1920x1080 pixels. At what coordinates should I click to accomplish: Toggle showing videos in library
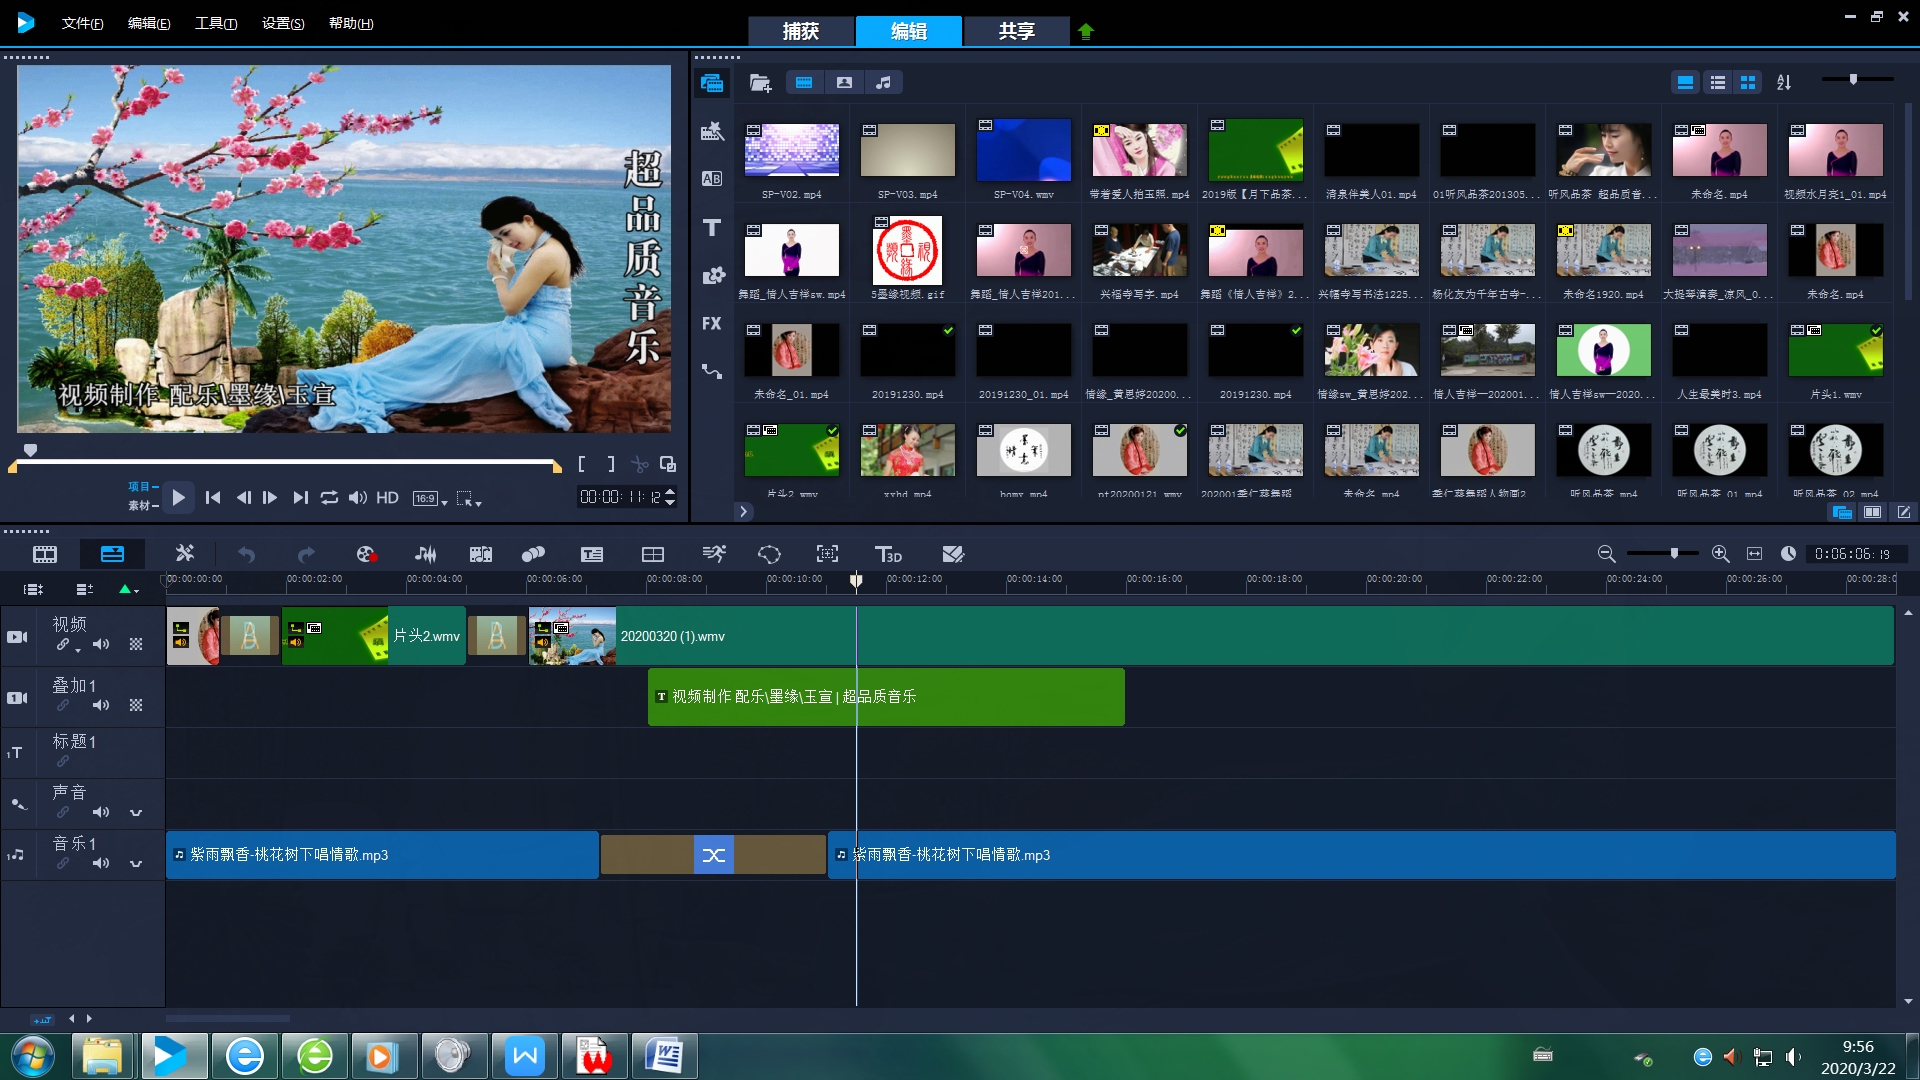(804, 83)
